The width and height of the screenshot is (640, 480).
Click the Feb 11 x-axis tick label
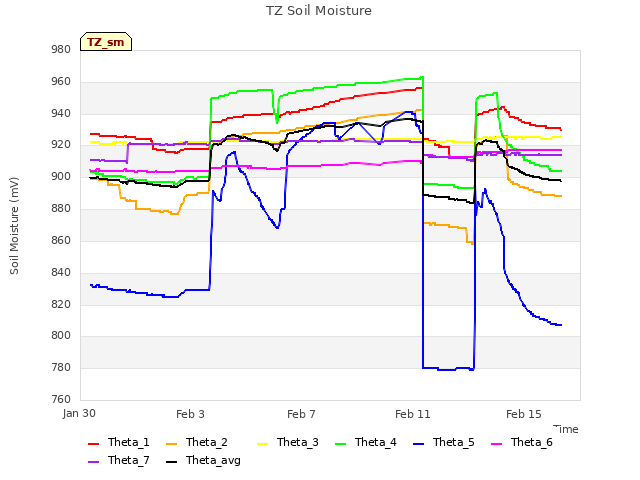[413, 414]
